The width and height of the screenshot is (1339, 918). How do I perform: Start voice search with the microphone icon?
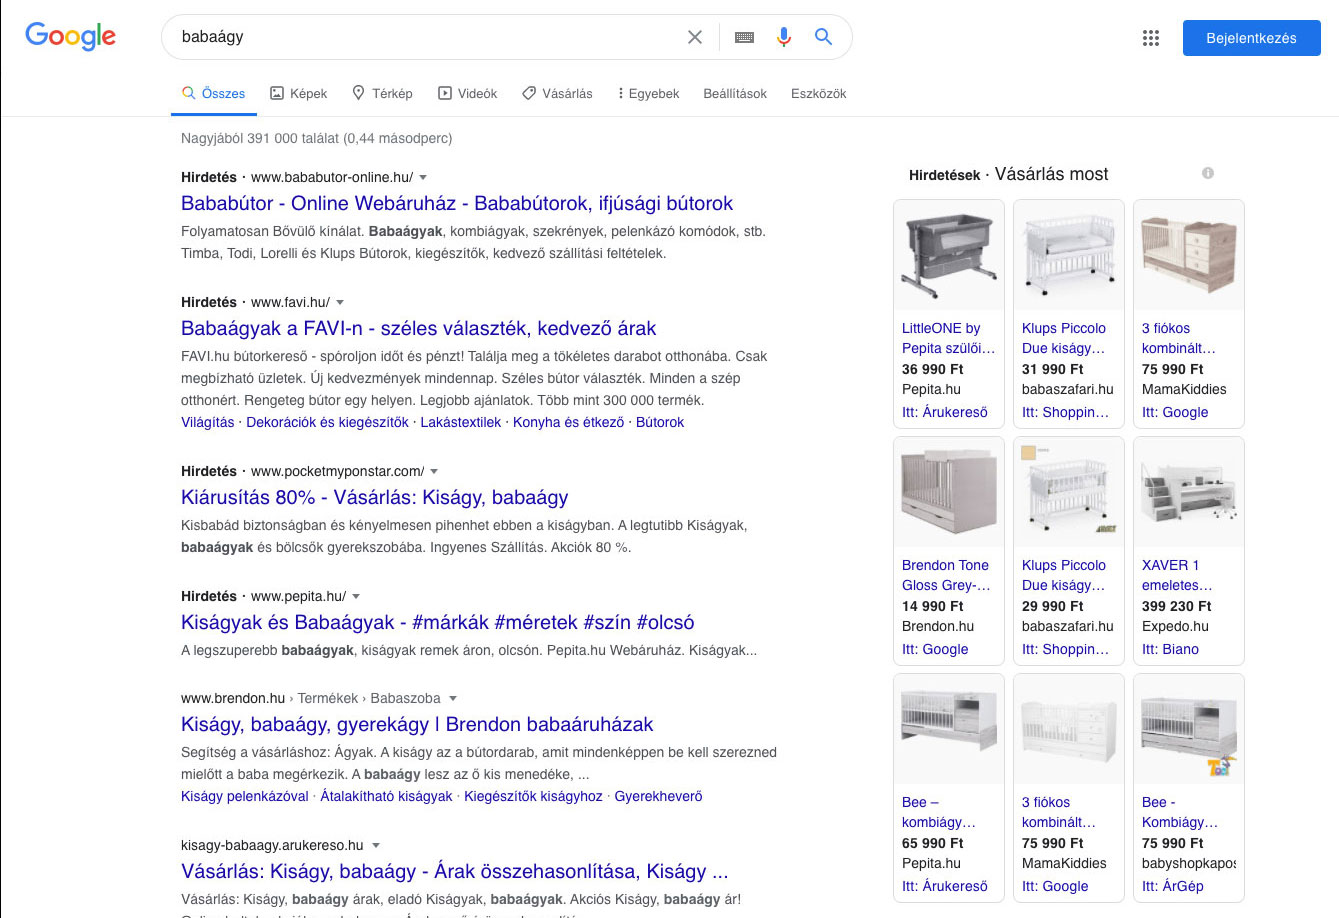point(784,37)
